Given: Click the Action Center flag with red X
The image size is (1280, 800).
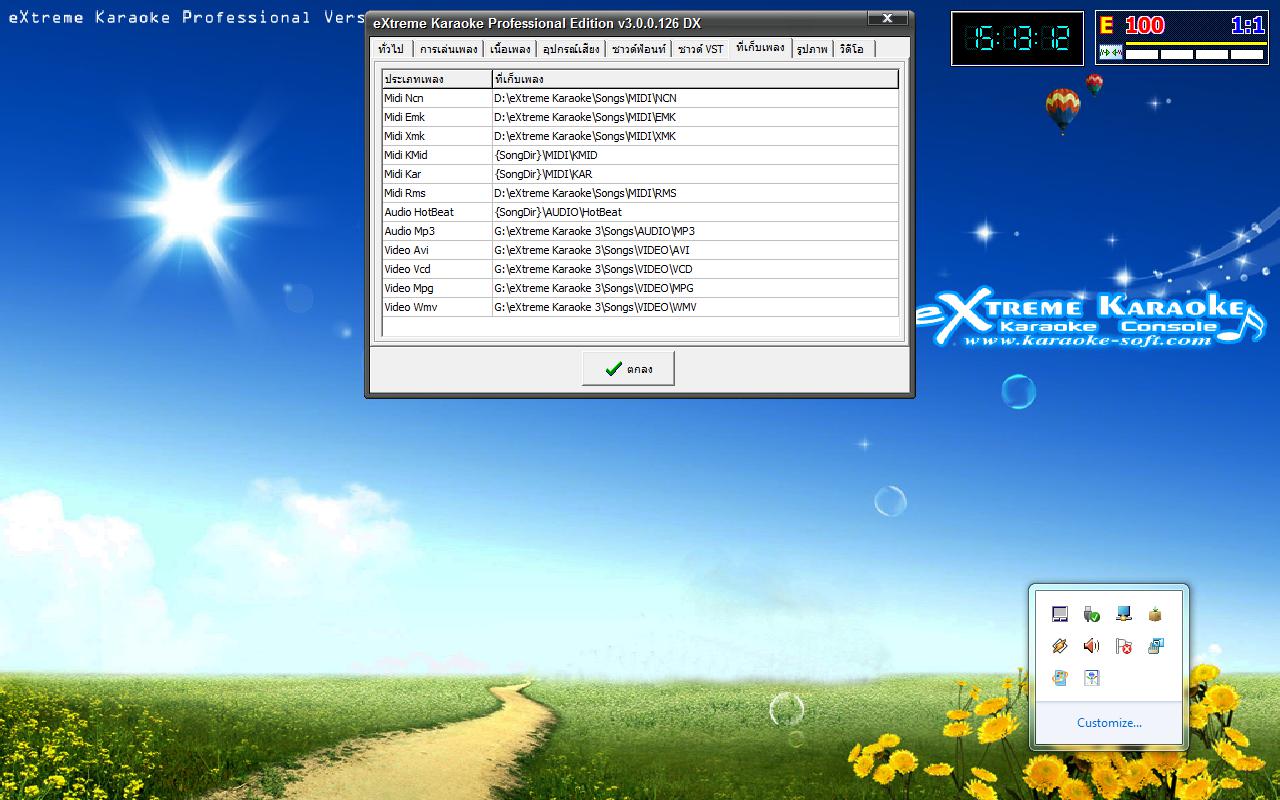Looking at the screenshot, I should (x=1124, y=646).
